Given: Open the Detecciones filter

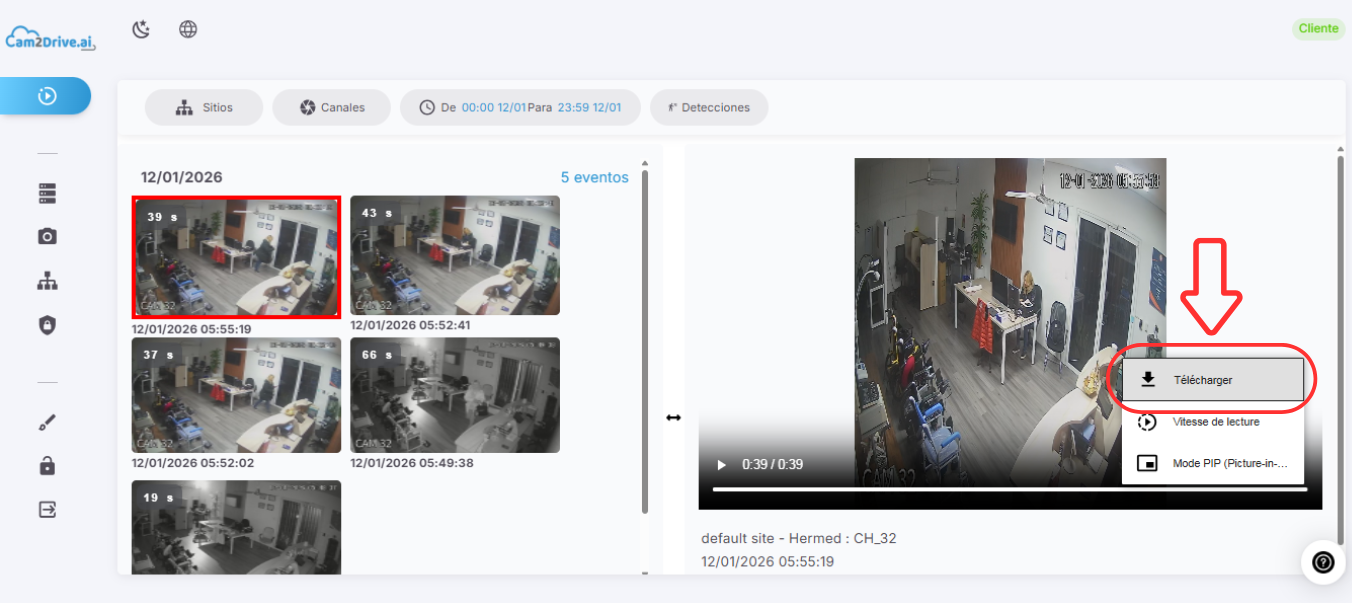Looking at the screenshot, I should tap(709, 107).
